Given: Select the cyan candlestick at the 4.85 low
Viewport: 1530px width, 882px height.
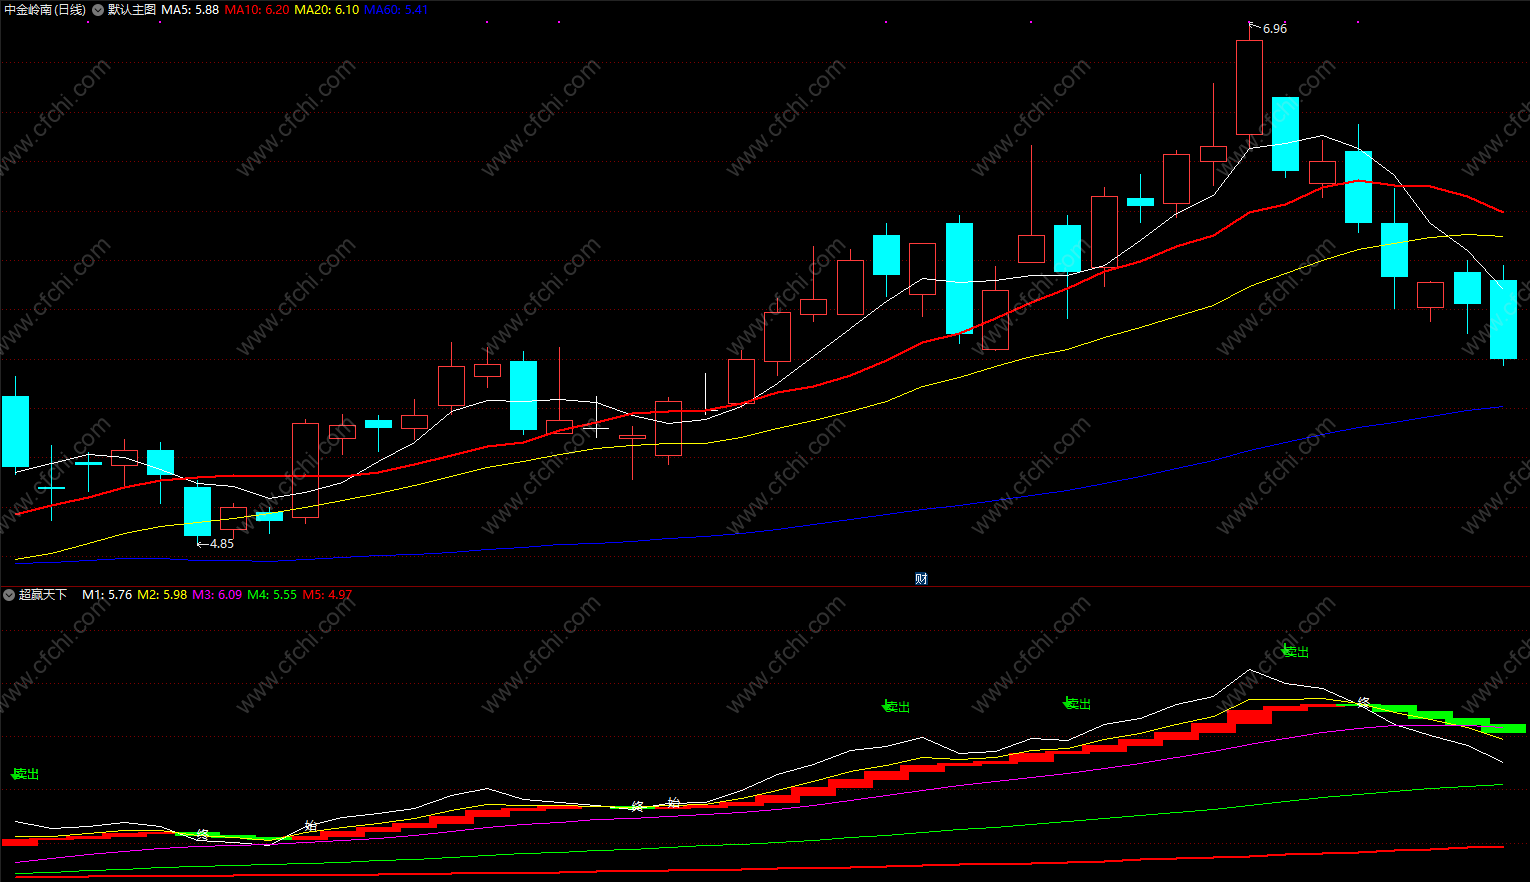Looking at the screenshot, I should point(197,511).
